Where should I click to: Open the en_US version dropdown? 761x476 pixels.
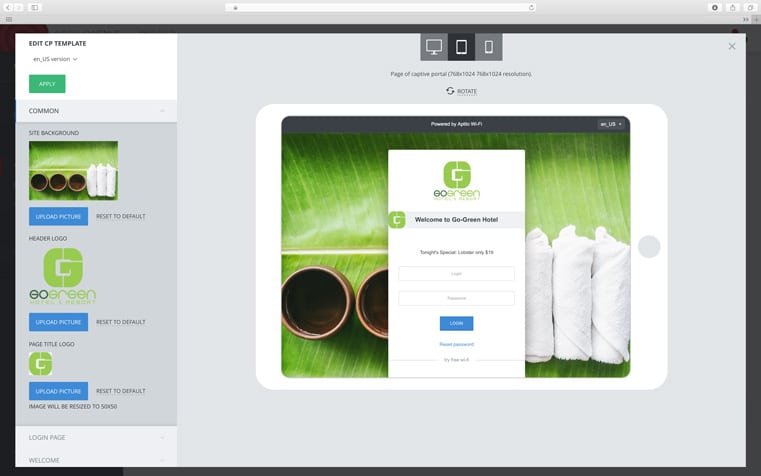55,59
